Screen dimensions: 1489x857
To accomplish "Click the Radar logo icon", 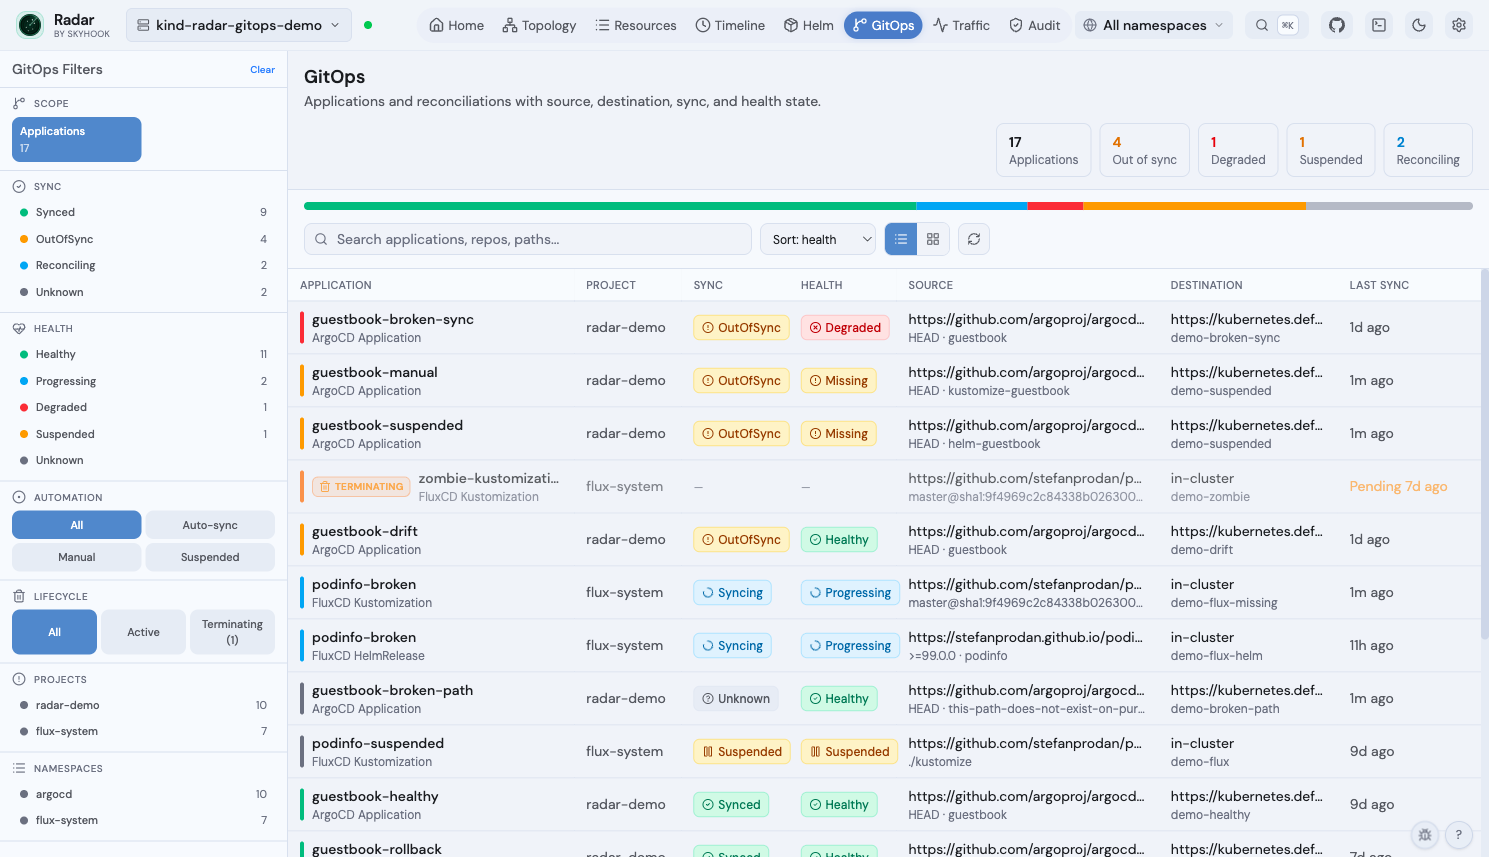I will point(30,25).
